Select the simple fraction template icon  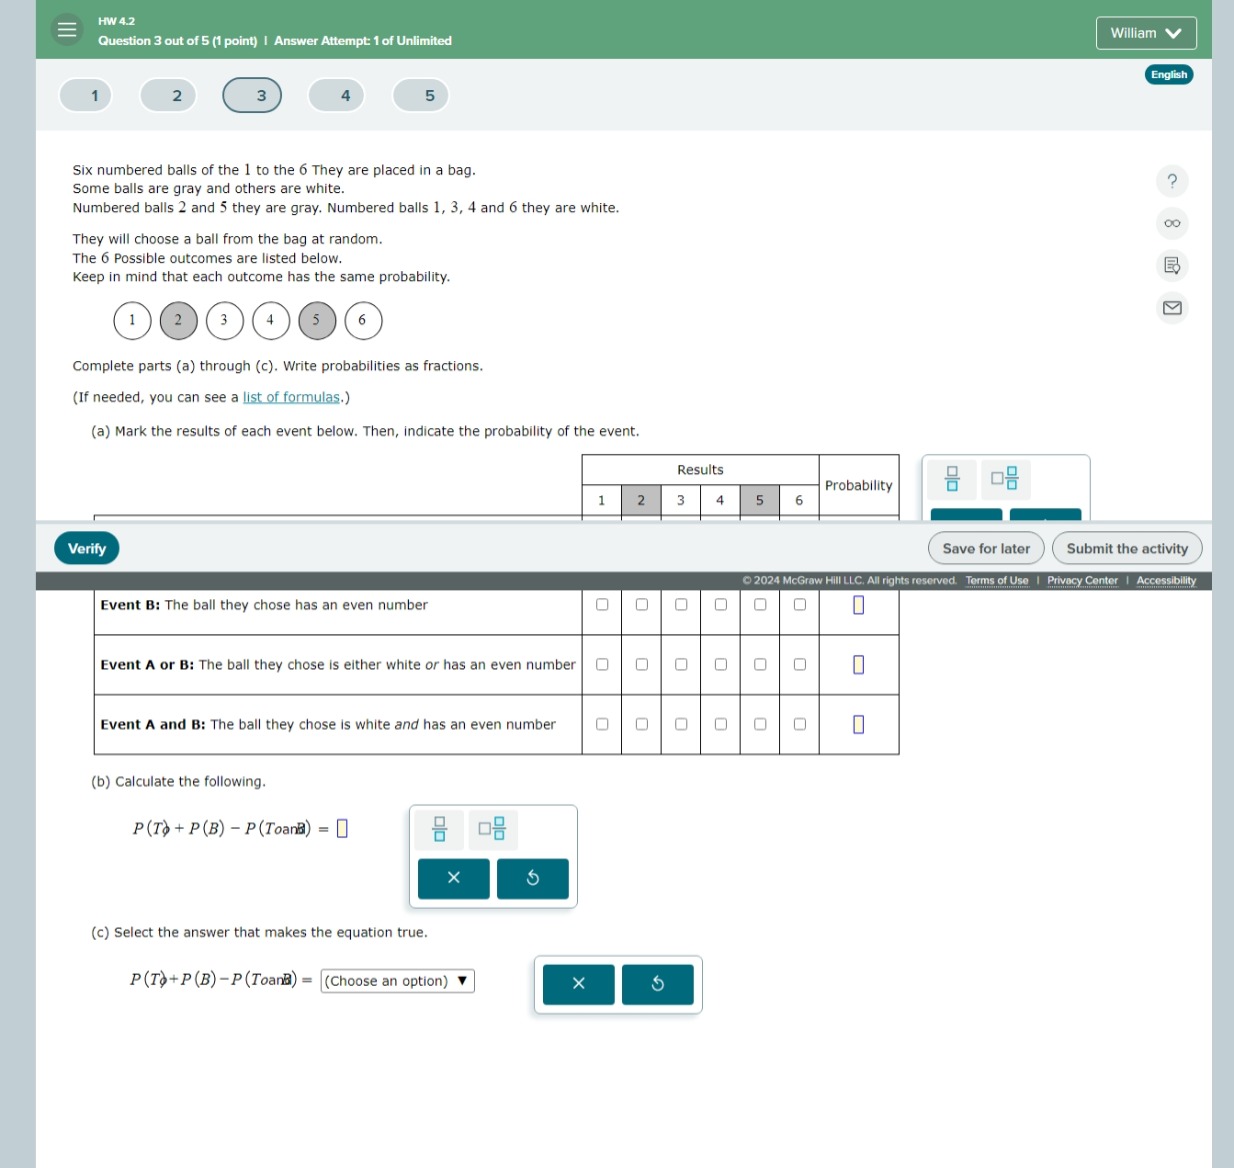950,479
